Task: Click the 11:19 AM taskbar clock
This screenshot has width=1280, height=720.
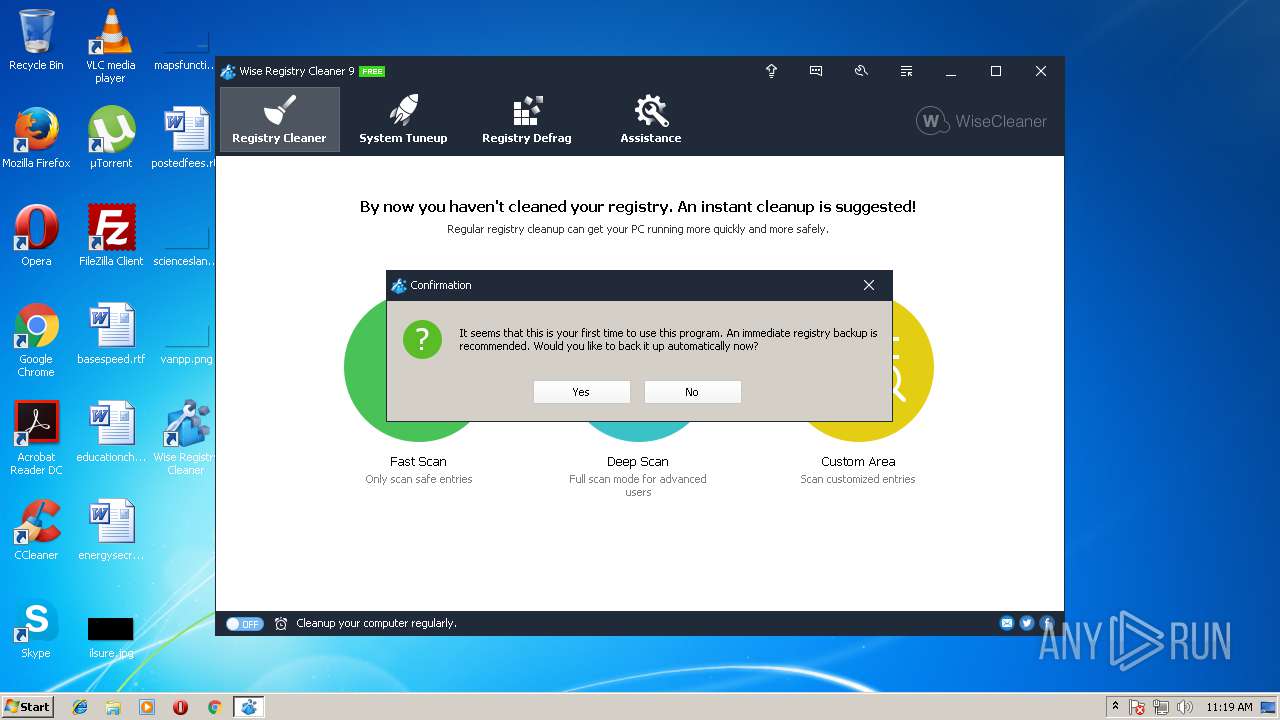Action: (x=1229, y=707)
